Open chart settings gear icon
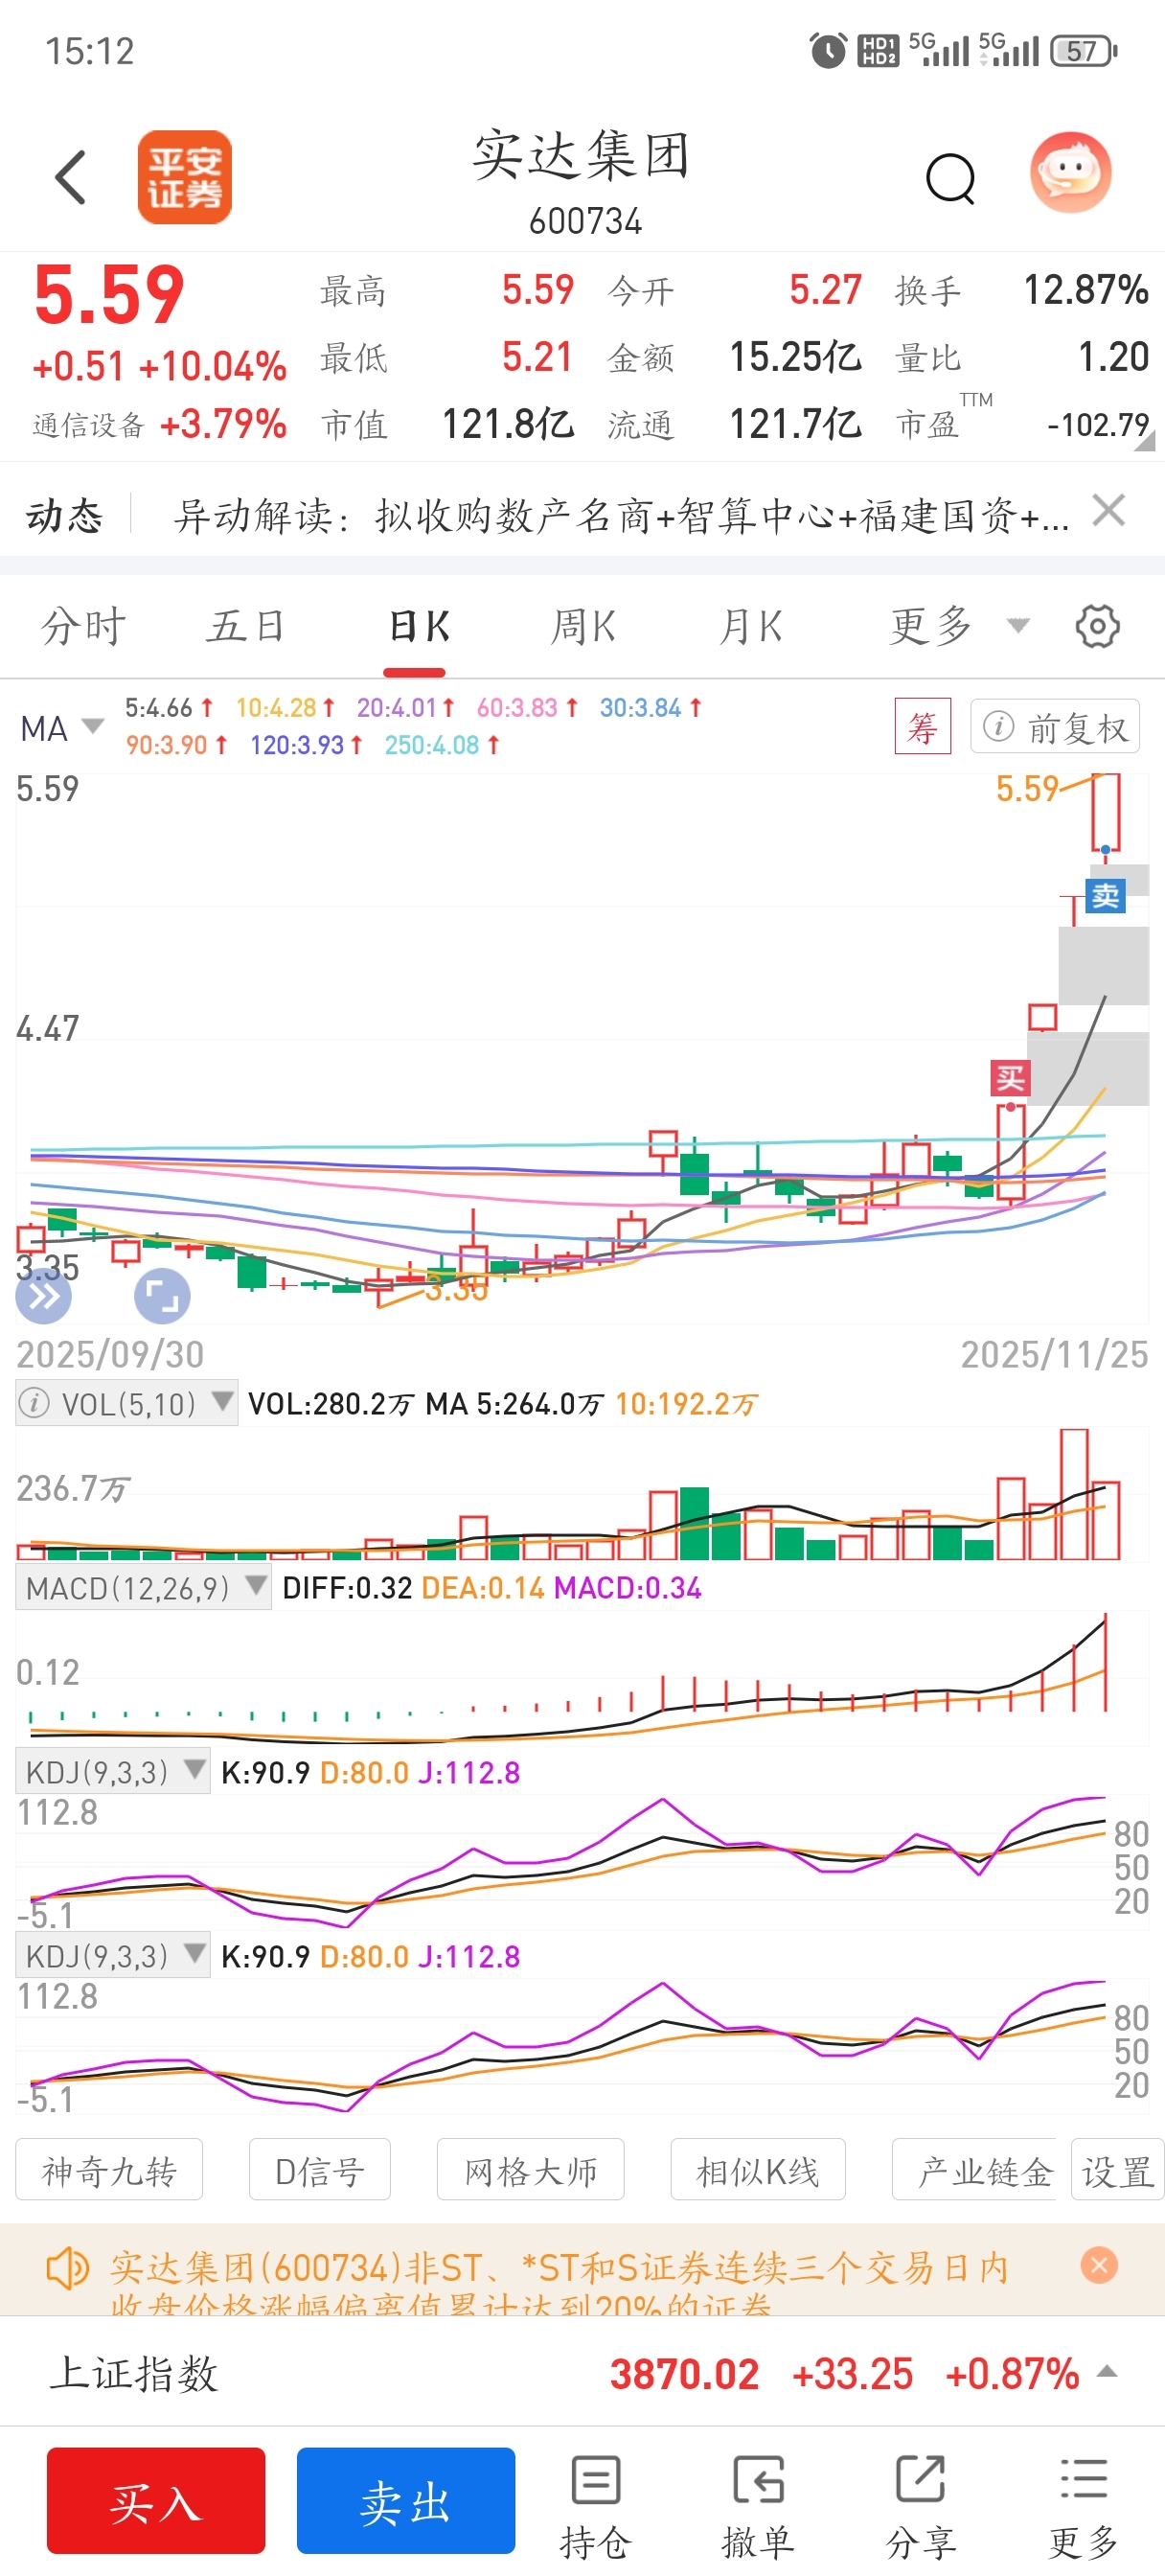 [1097, 627]
